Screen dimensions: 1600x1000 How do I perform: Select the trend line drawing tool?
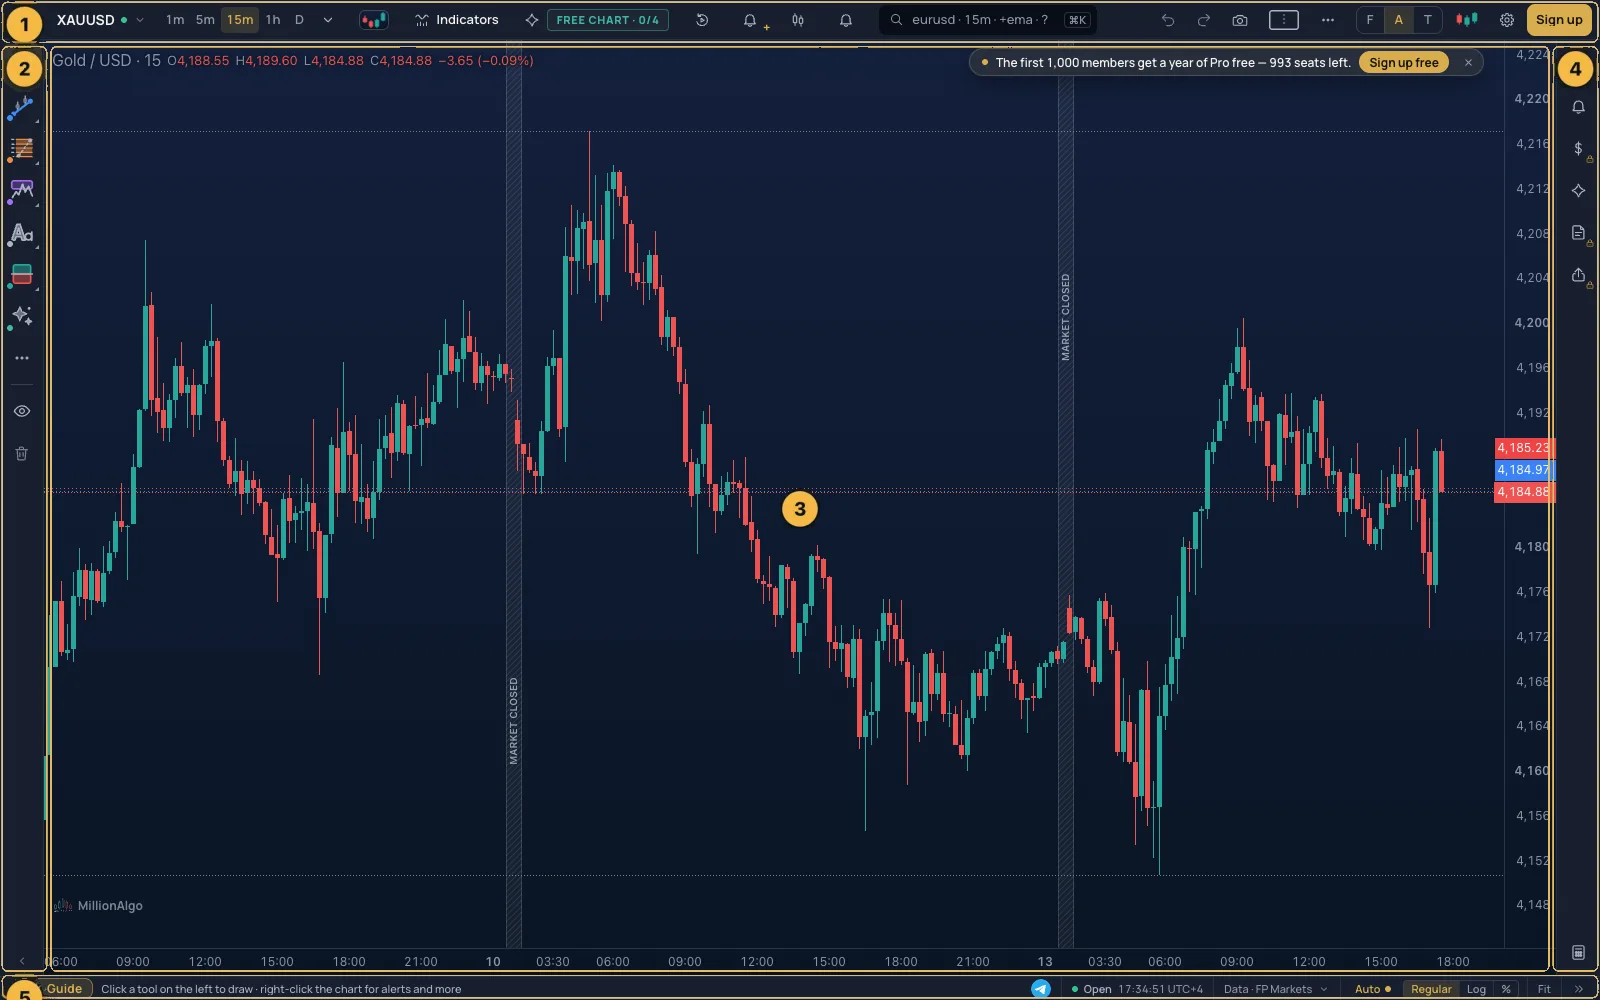(21, 108)
